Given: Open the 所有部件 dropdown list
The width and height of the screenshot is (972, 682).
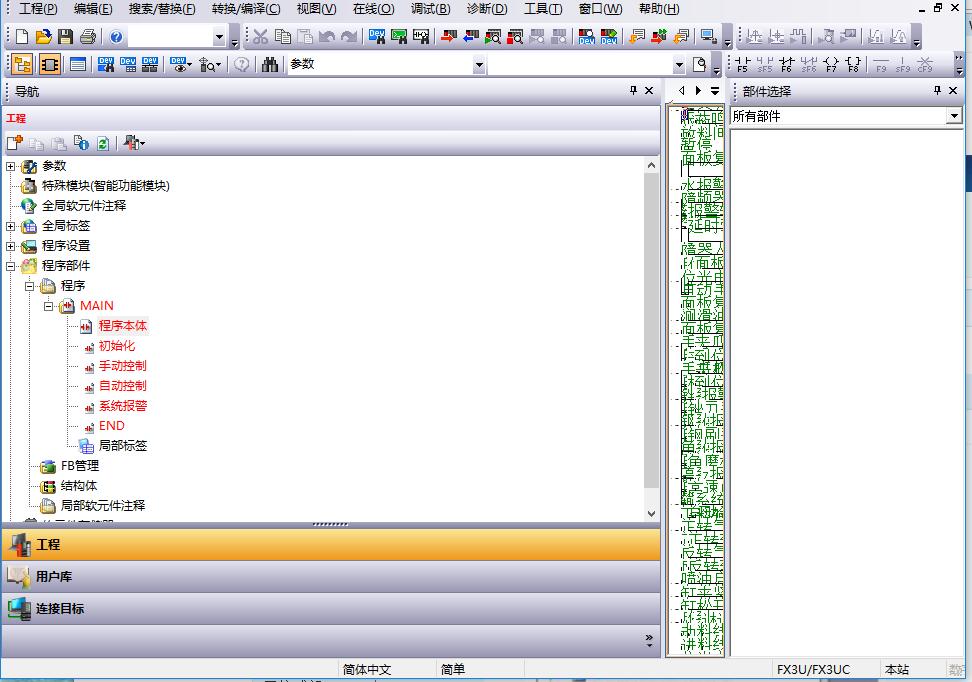Looking at the screenshot, I should click(953, 116).
